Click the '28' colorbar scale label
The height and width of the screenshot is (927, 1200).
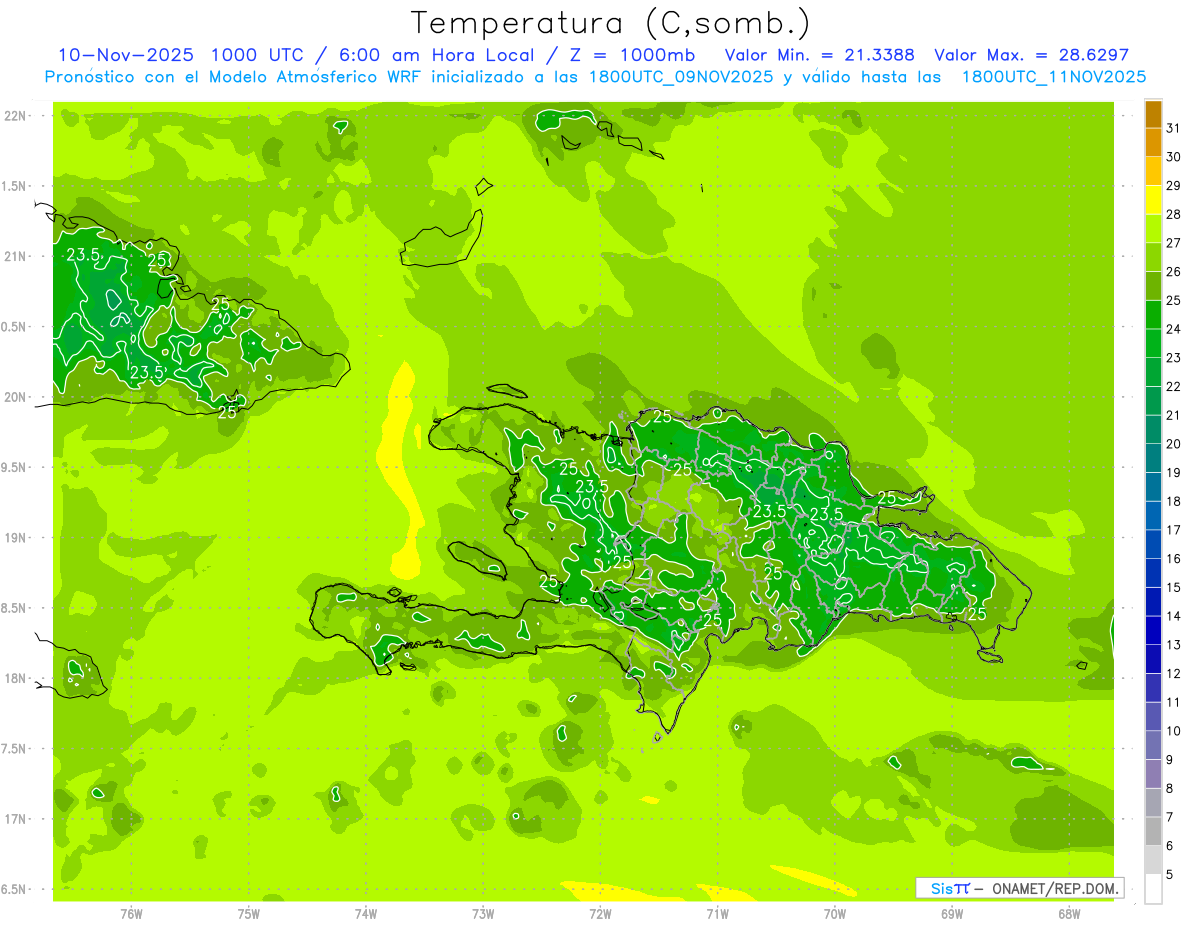coord(1174,214)
